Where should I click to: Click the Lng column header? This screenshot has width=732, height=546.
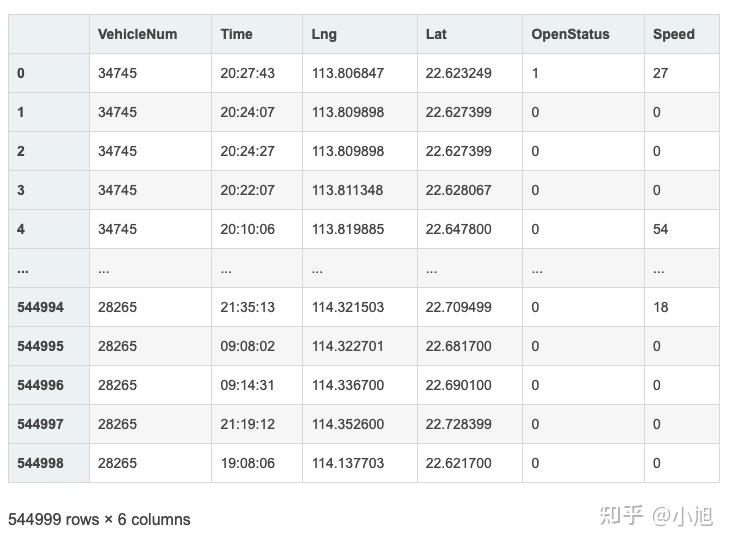324,34
